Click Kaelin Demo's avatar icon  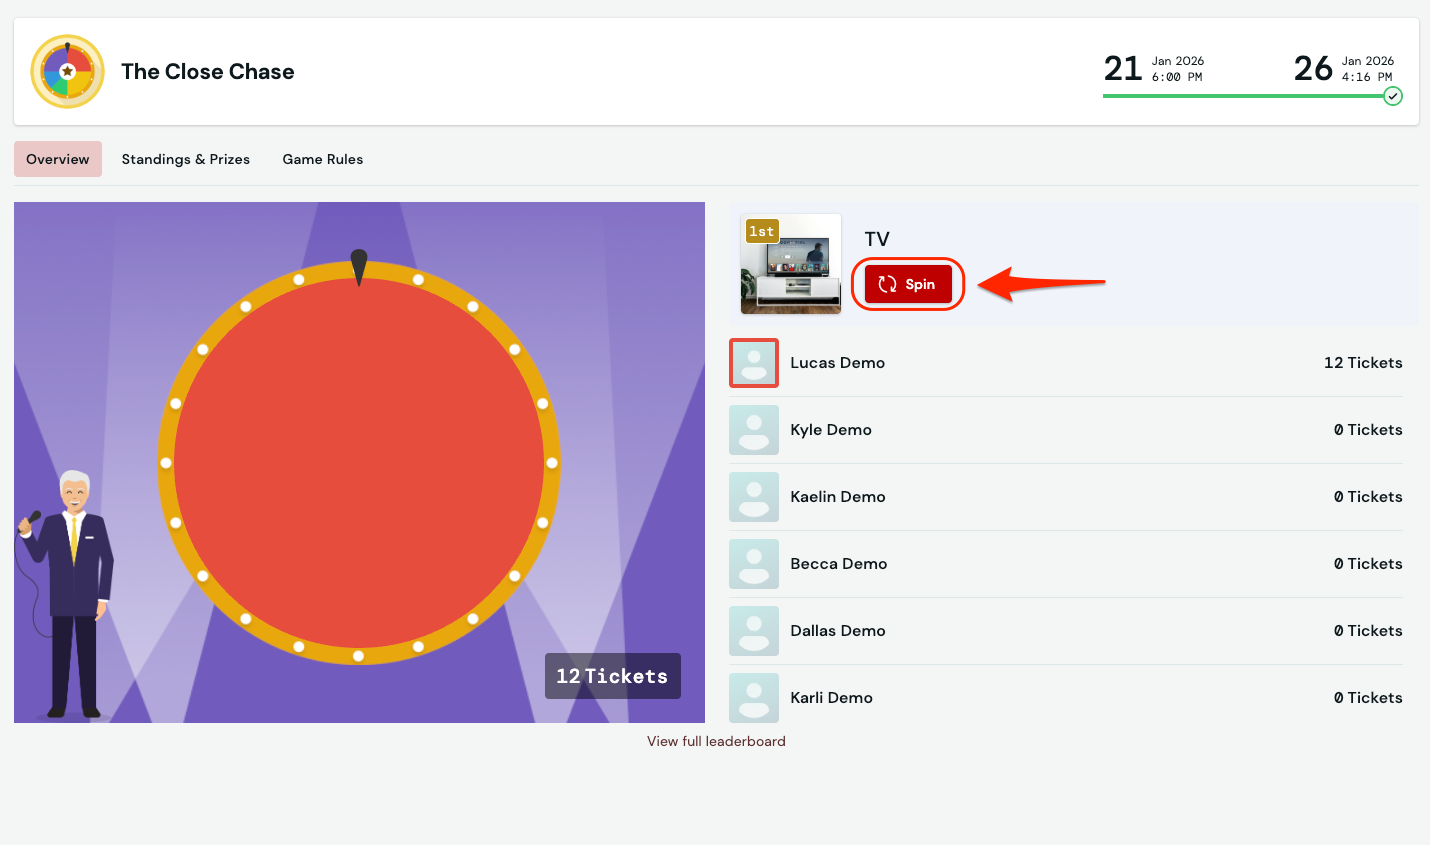pos(754,497)
